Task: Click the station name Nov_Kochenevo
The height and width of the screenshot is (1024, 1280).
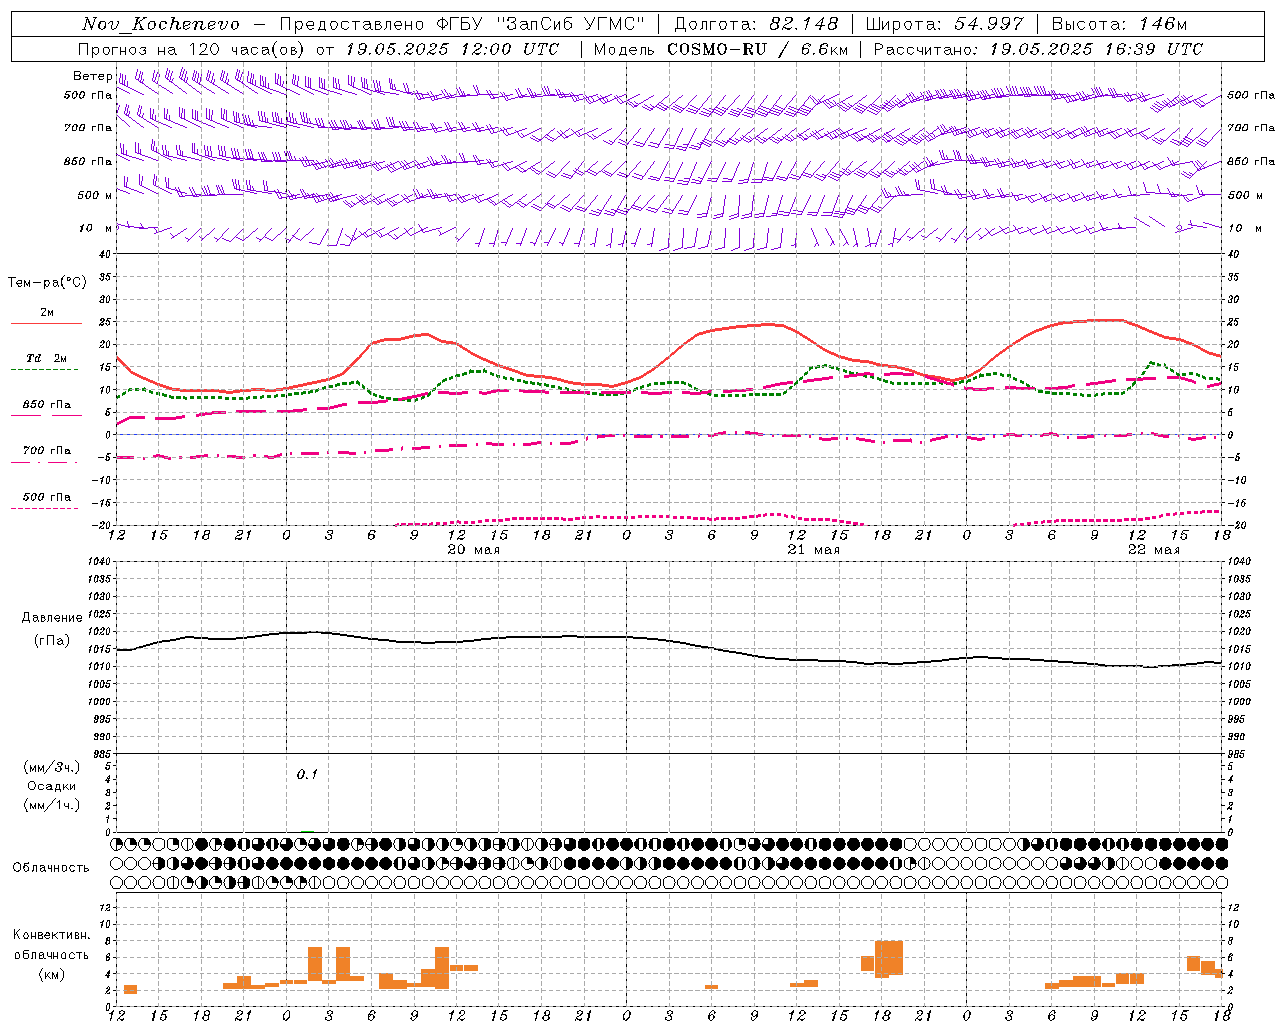Action: [x=161, y=24]
